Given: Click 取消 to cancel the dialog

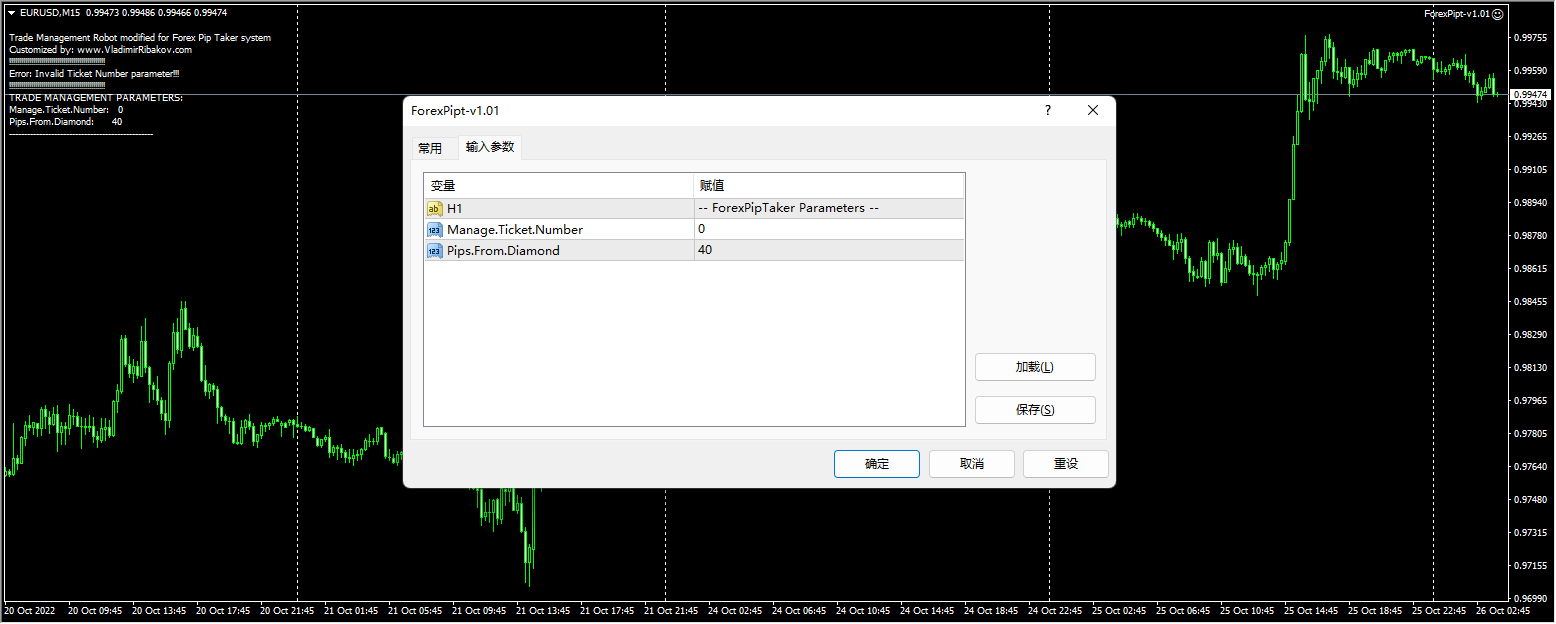Looking at the screenshot, I should (x=971, y=463).
